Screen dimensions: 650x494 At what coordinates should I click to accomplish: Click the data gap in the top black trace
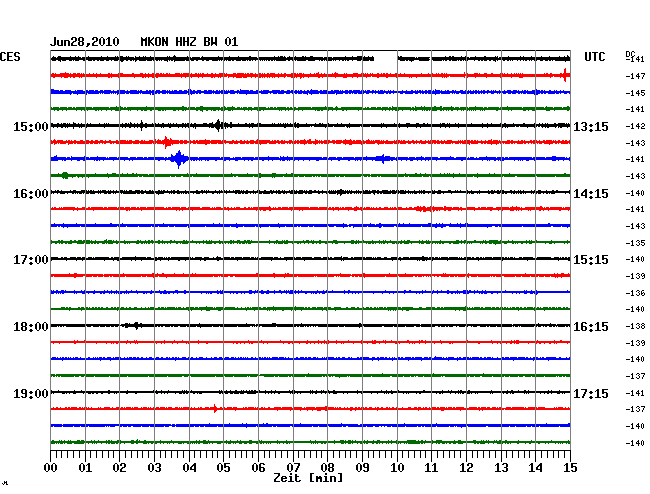pyautogui.click(x=386, y=59)
